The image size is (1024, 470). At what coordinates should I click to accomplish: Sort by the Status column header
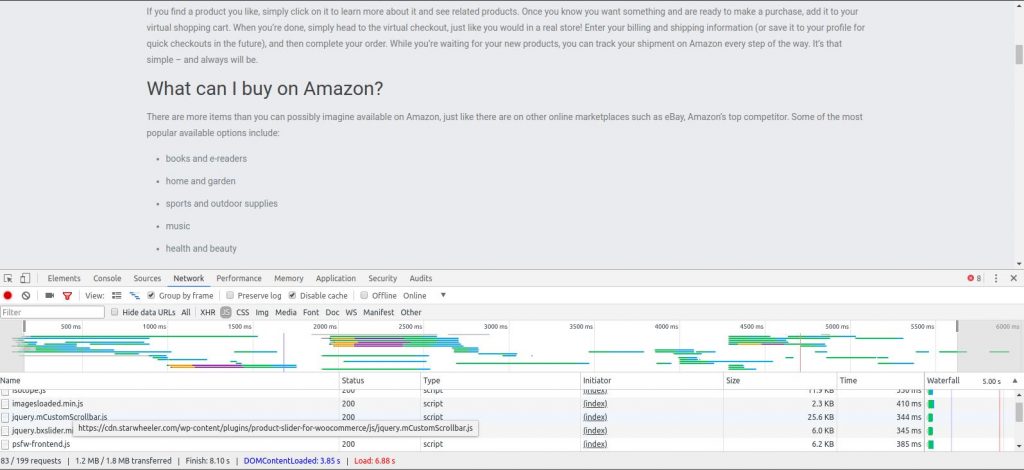coord(380,381)
